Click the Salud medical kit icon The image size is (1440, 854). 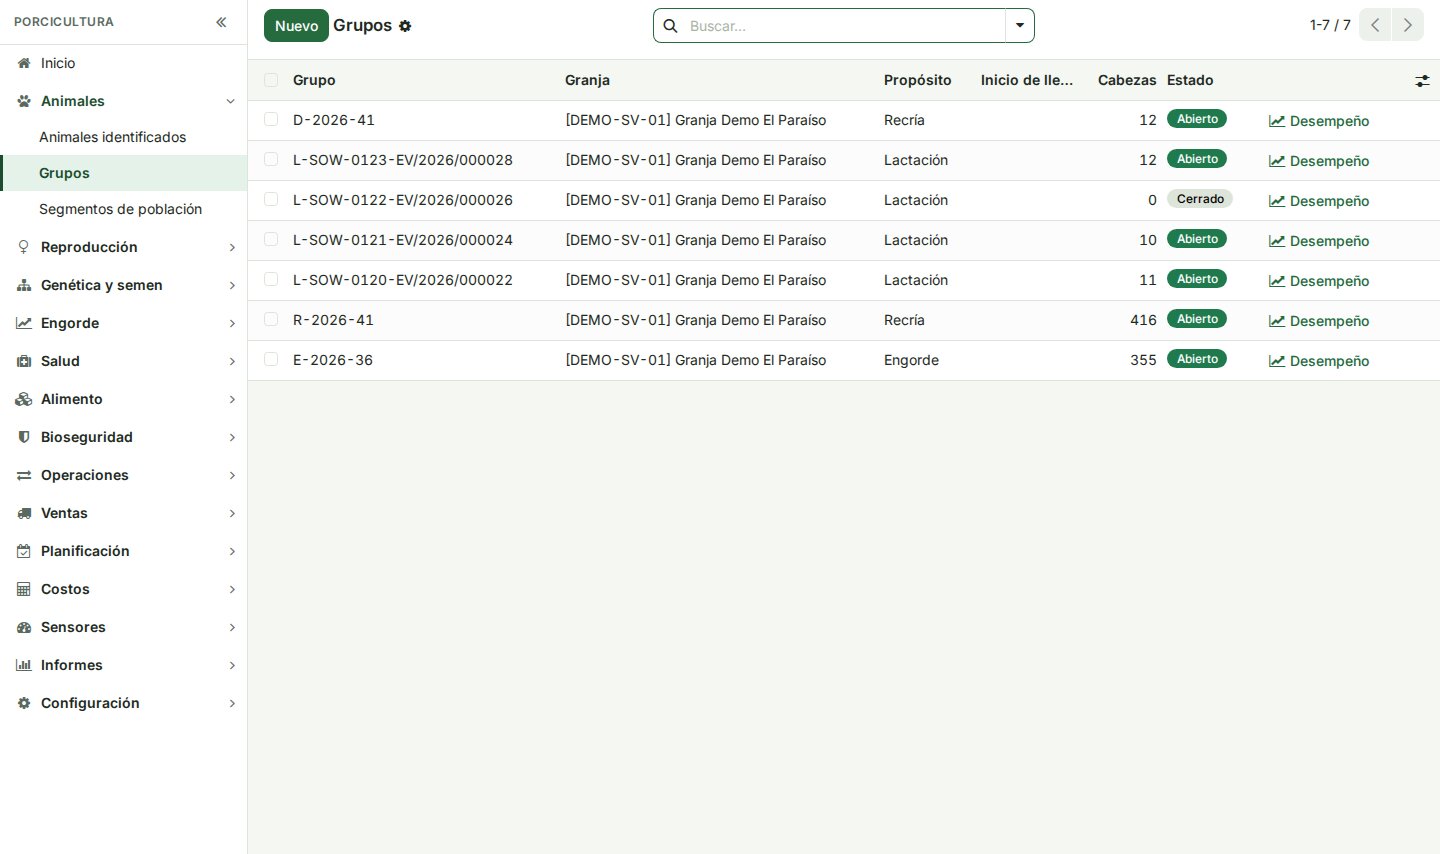(24, 361)
